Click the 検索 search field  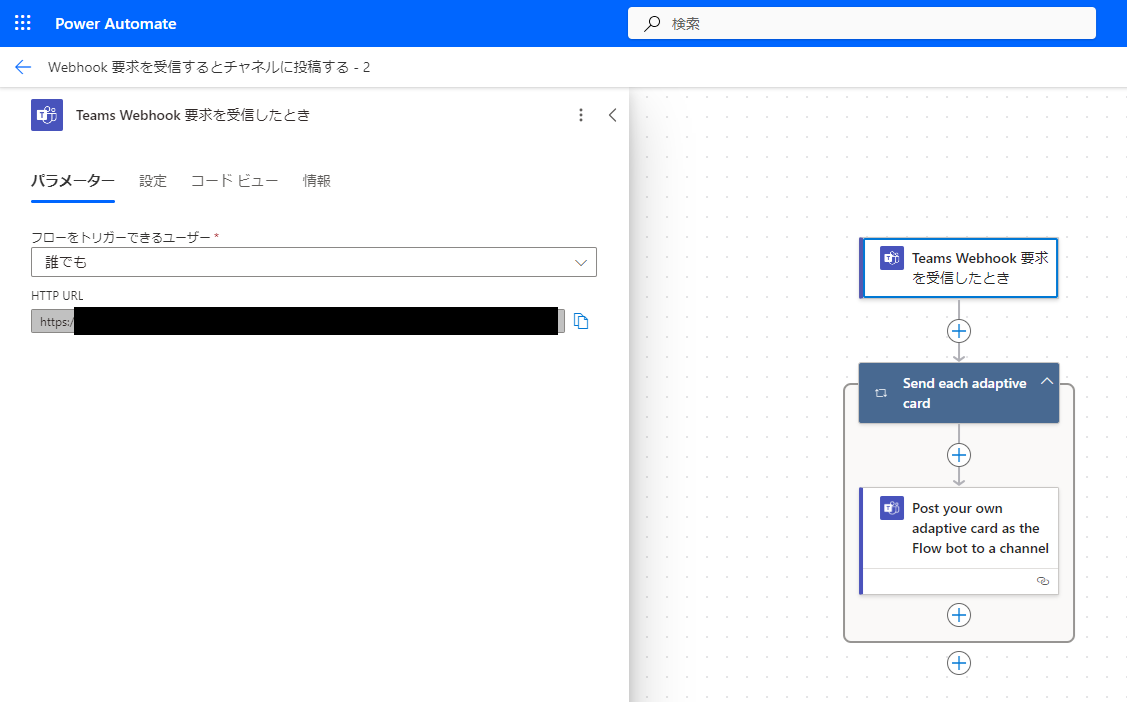[862, 23]
